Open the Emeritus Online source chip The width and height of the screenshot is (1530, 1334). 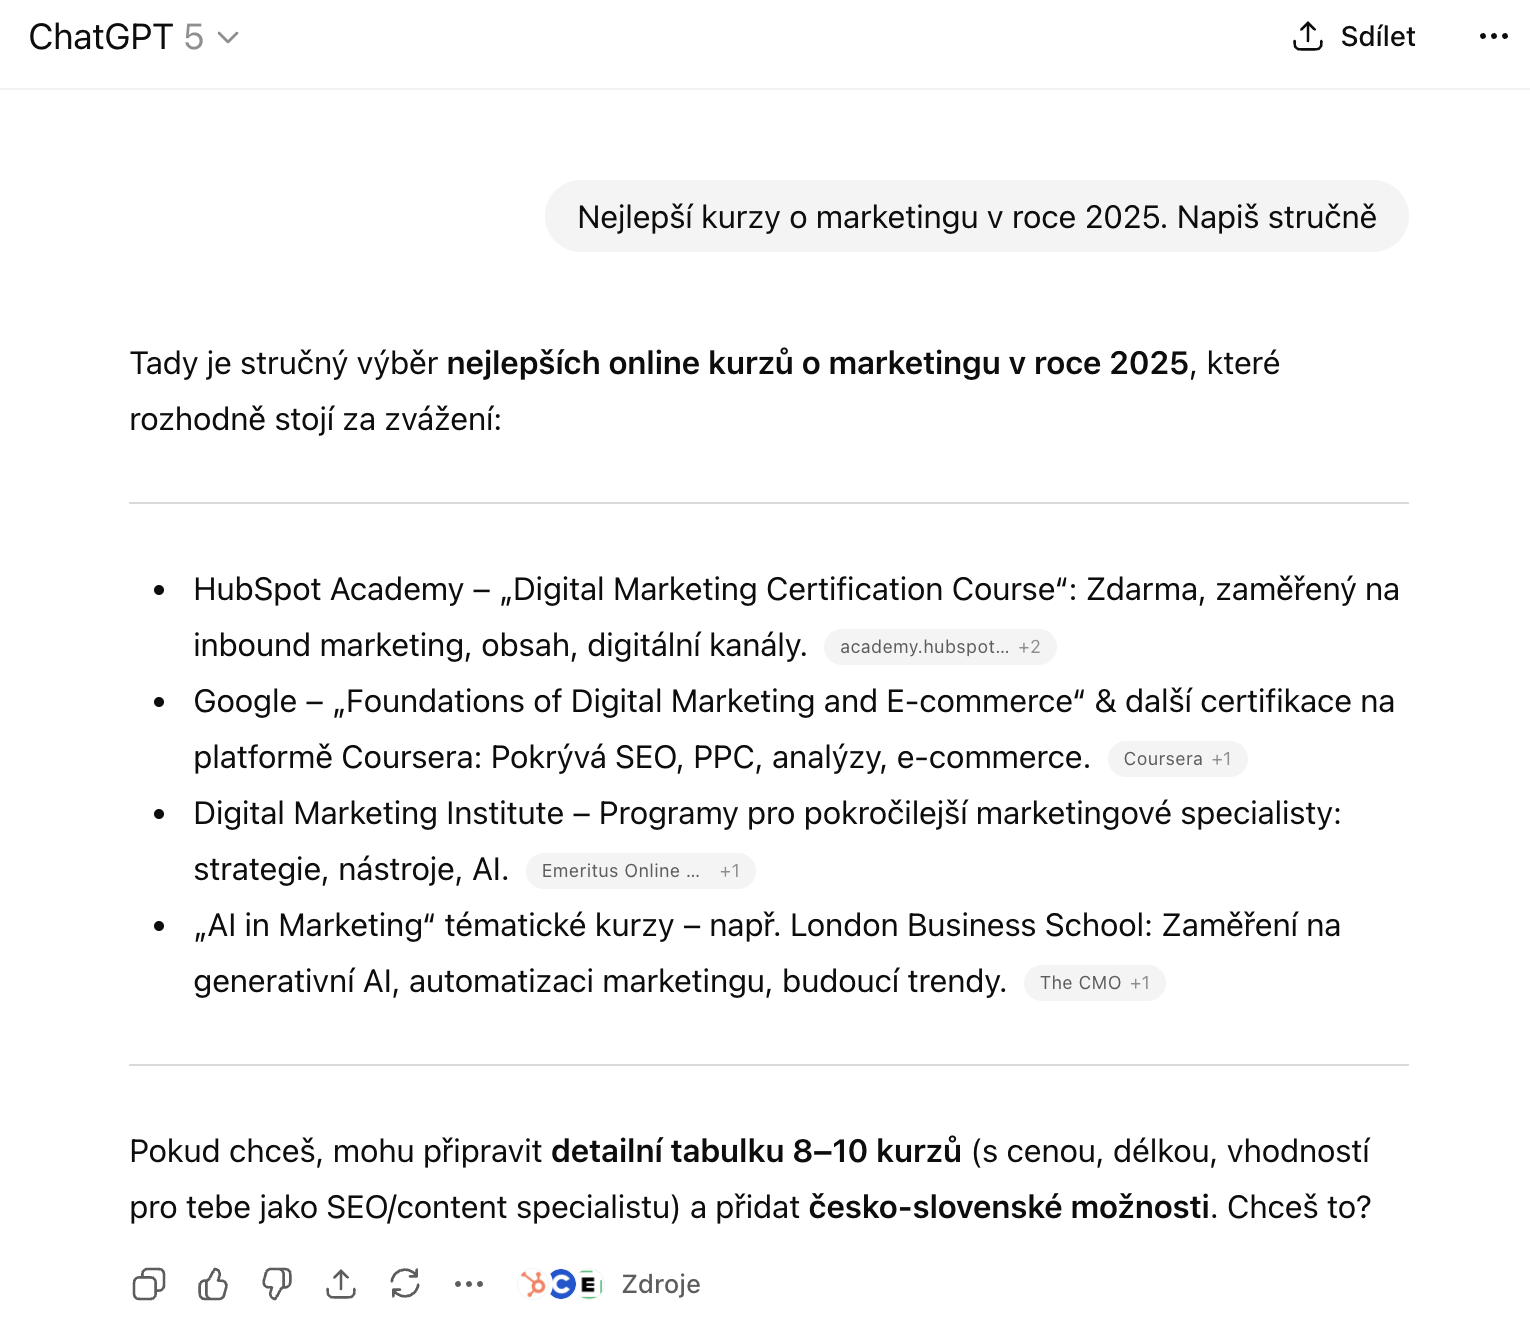coord(620,871)
